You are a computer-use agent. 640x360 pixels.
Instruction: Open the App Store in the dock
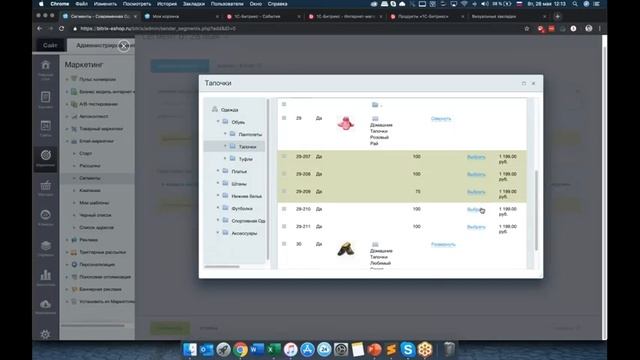click(307, 349)
